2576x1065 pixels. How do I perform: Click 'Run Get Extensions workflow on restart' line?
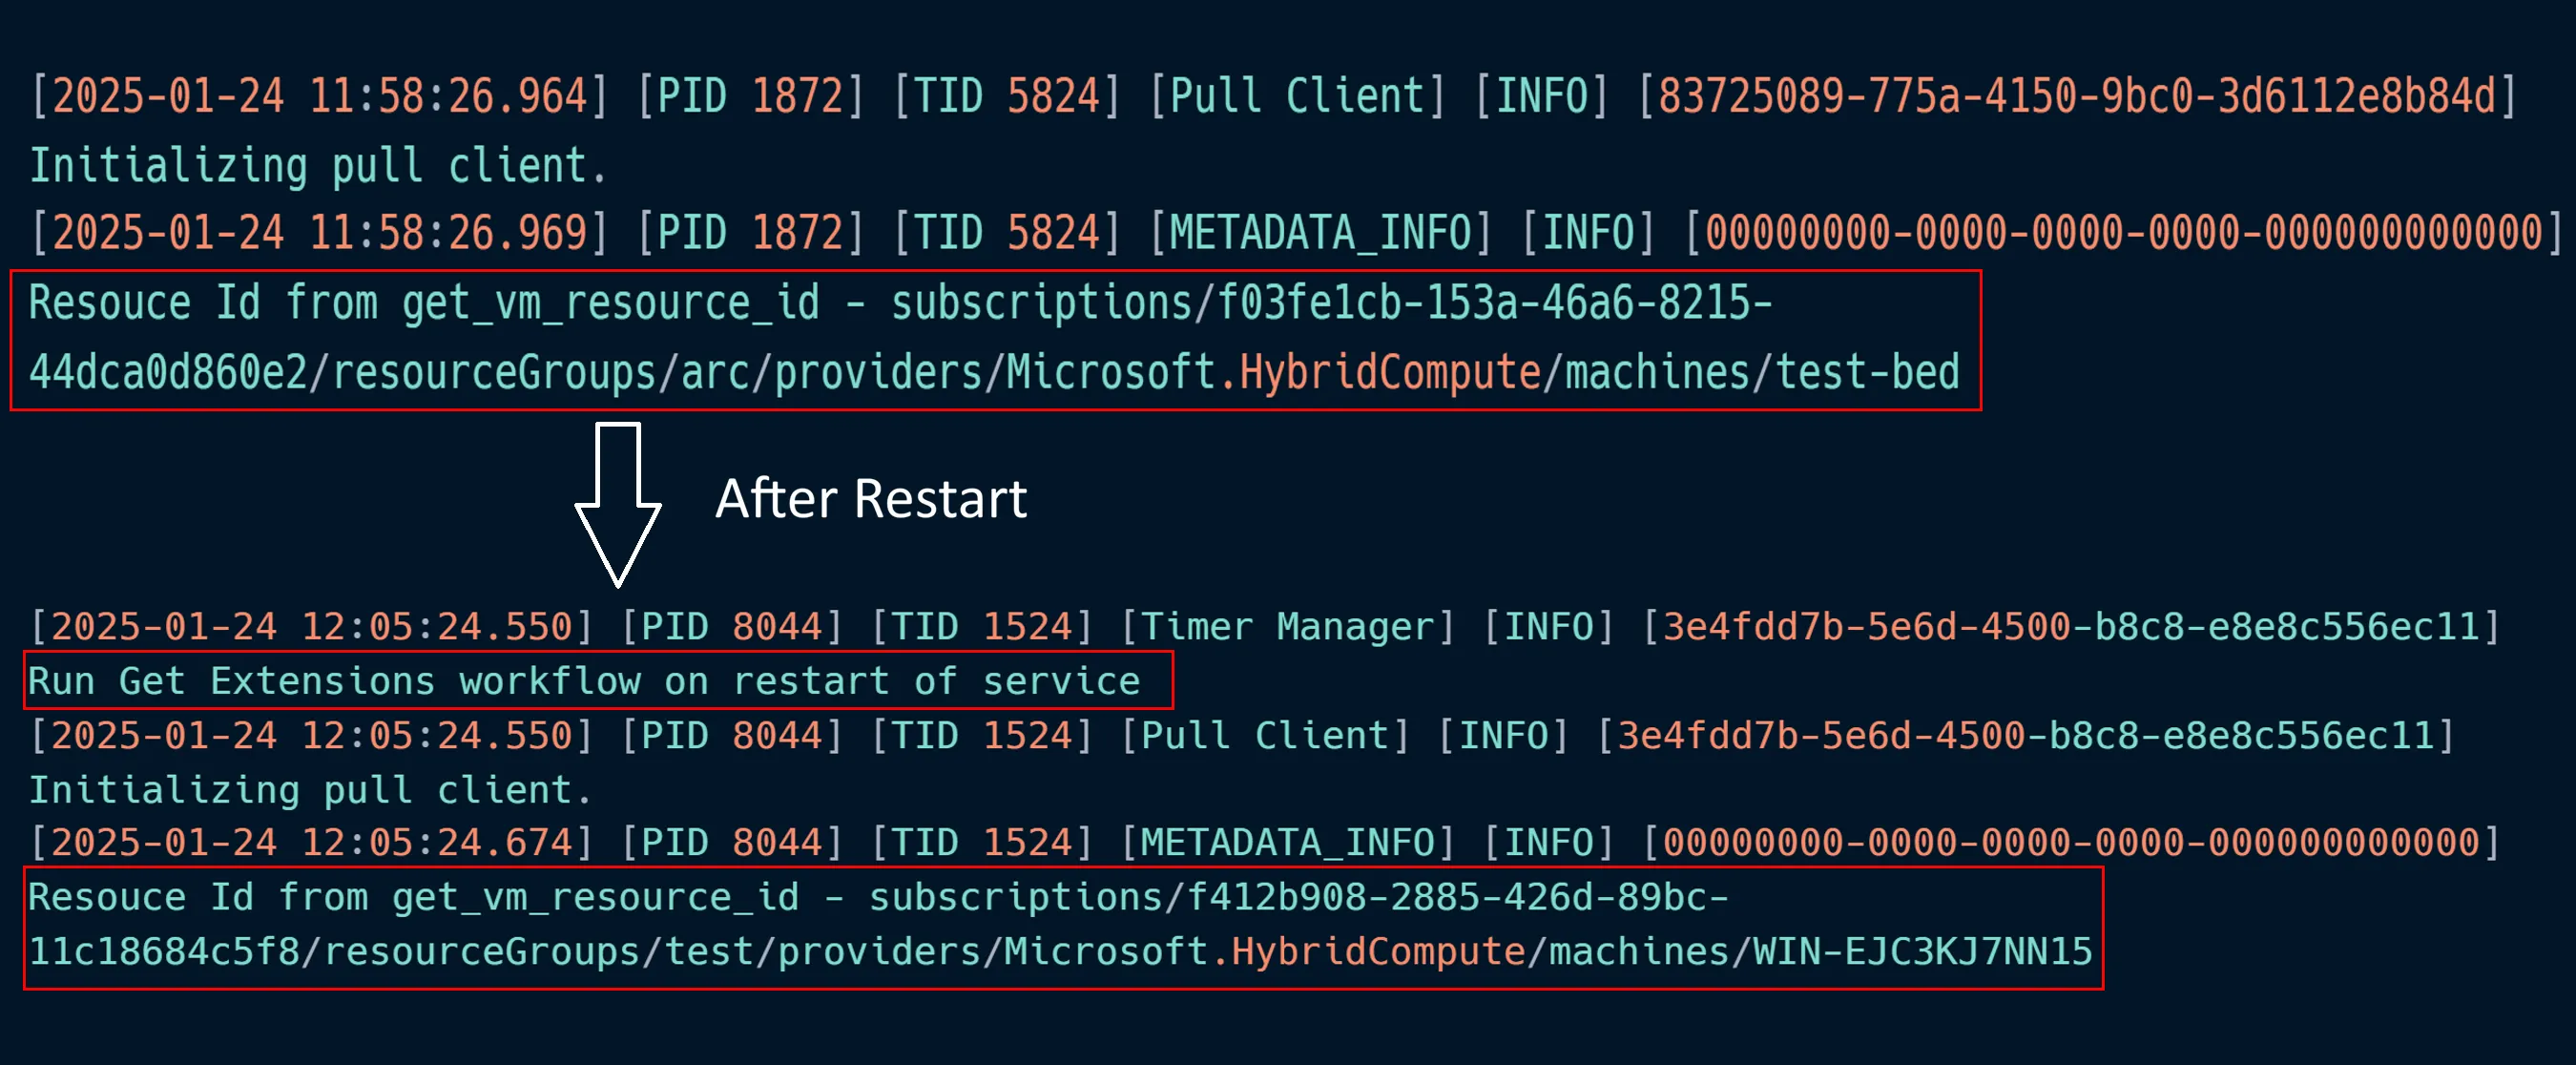(x=583, y=682)
